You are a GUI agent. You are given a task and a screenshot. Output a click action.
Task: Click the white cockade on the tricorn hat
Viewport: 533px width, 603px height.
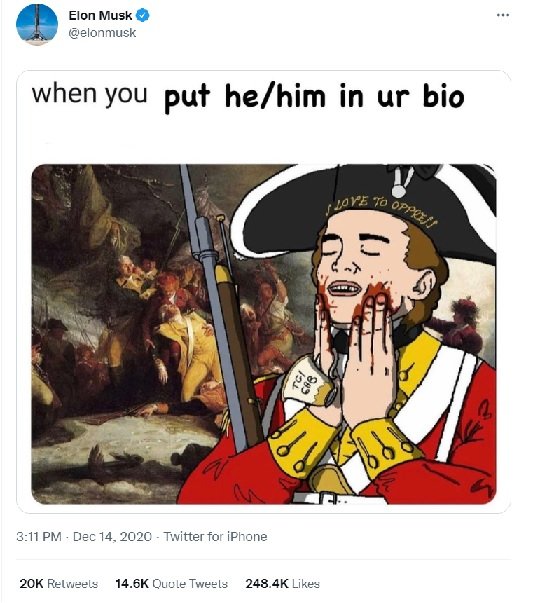(400, 180)
